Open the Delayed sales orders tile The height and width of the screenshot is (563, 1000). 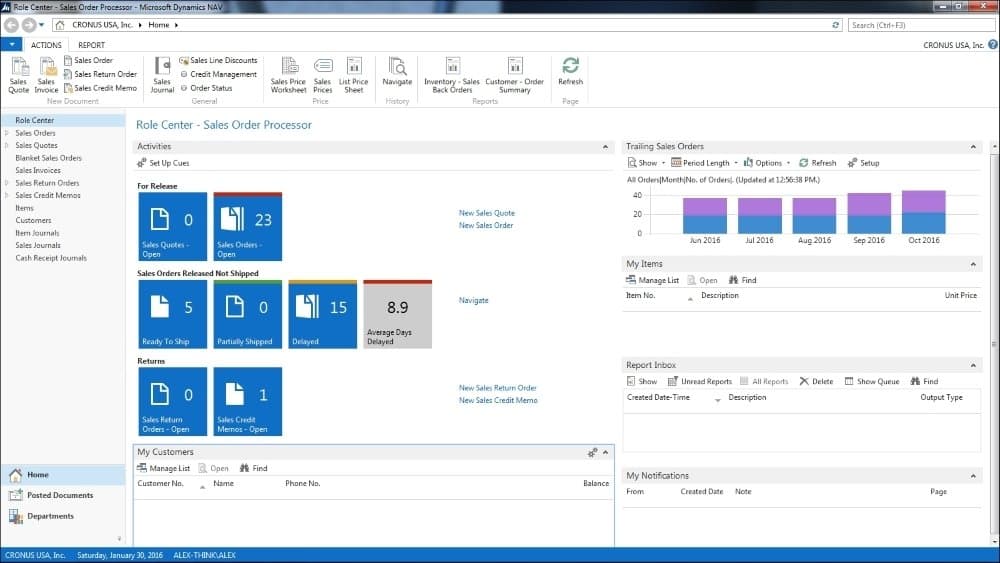click(322, 315)
